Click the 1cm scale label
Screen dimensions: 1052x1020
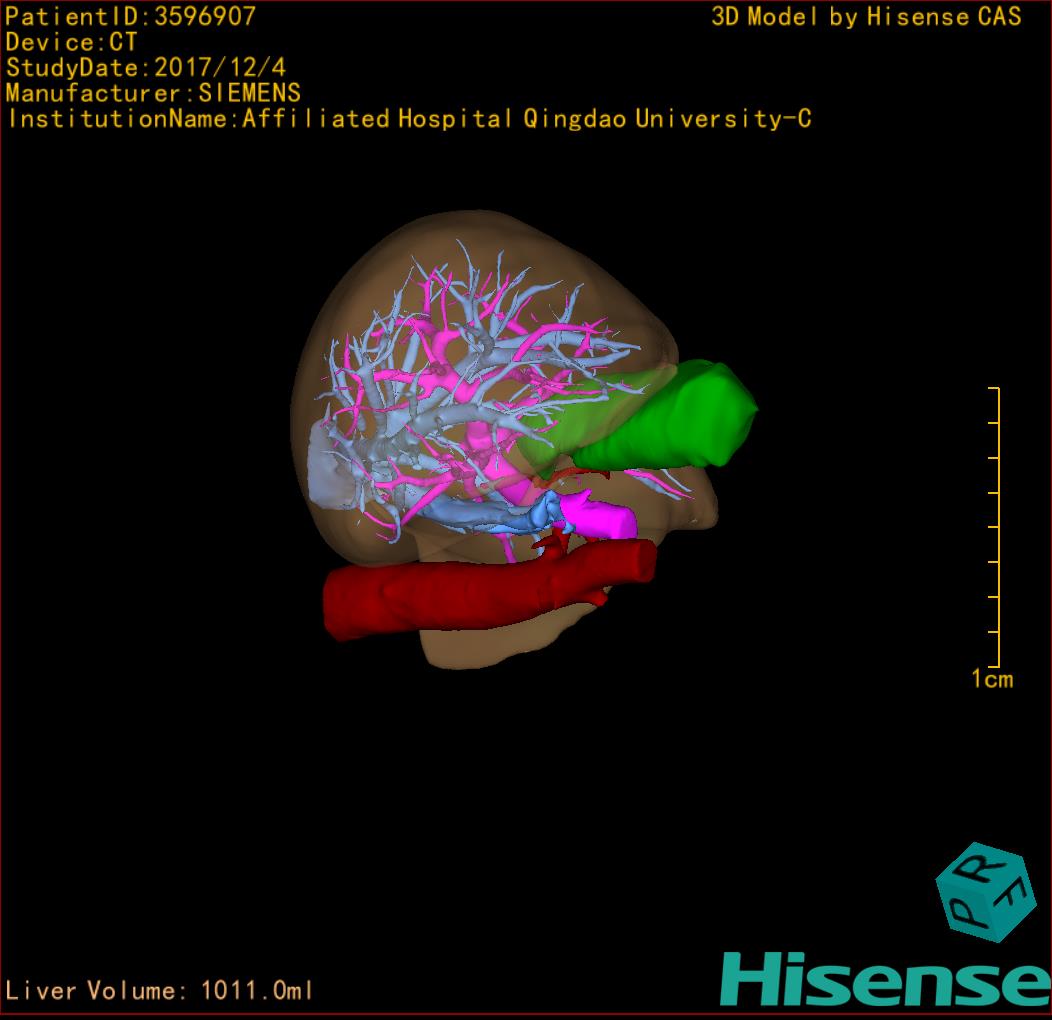coord(992,679)
